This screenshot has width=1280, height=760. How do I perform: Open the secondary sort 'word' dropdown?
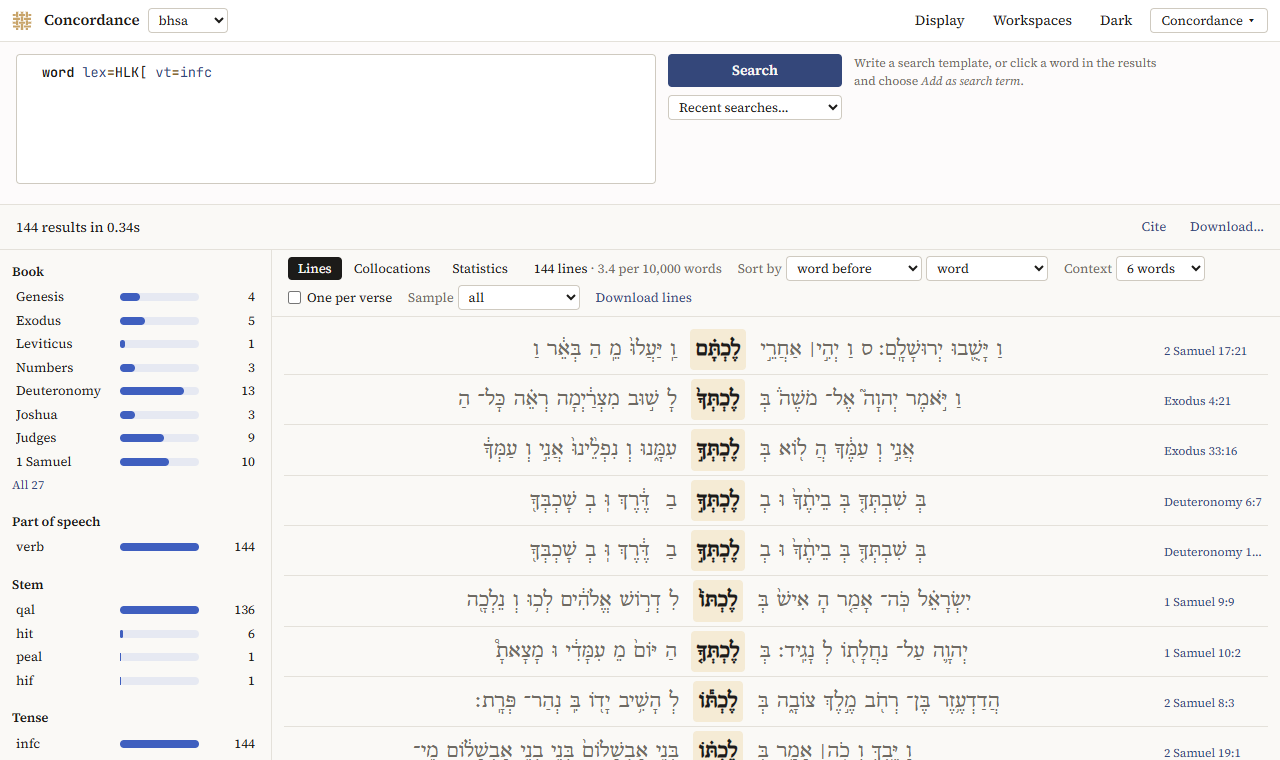(987, 268)
